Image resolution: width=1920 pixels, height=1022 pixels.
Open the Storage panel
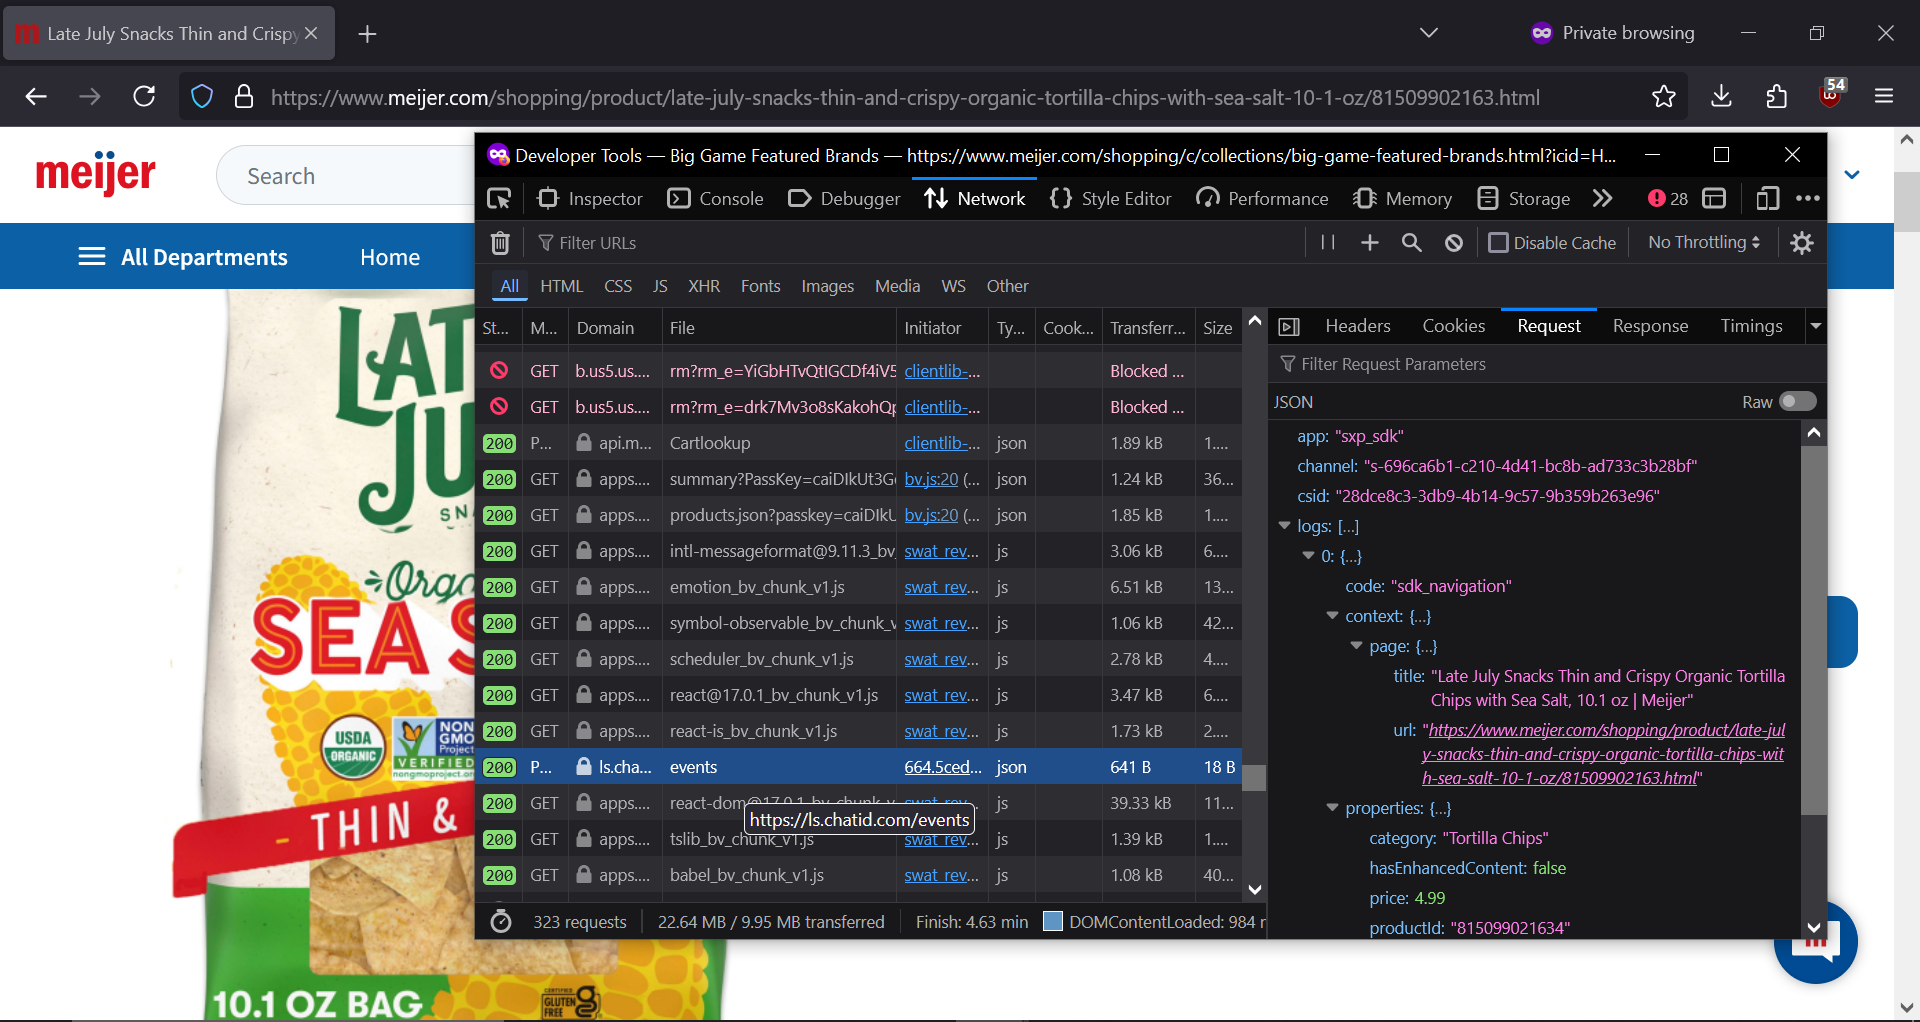tap(1524, 199)
